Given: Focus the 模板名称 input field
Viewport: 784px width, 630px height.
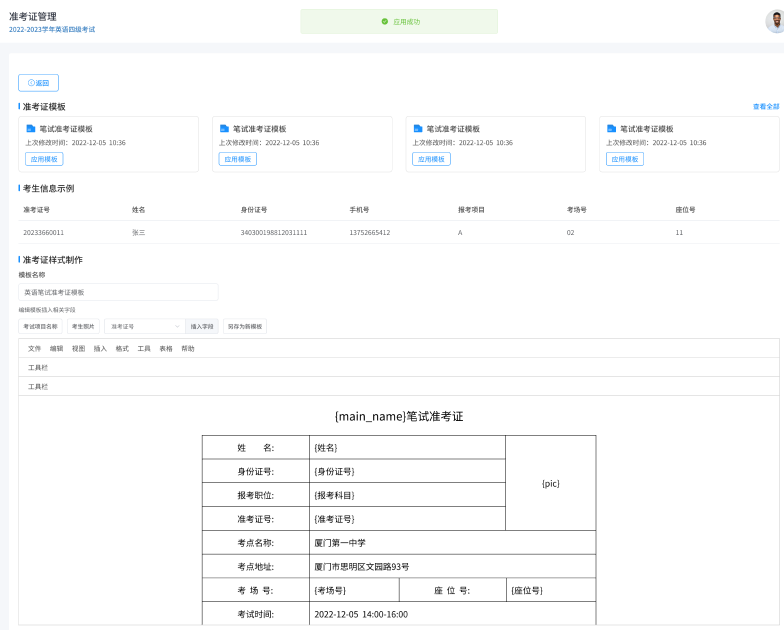Looking at the screenshot, I should point(118,292).
